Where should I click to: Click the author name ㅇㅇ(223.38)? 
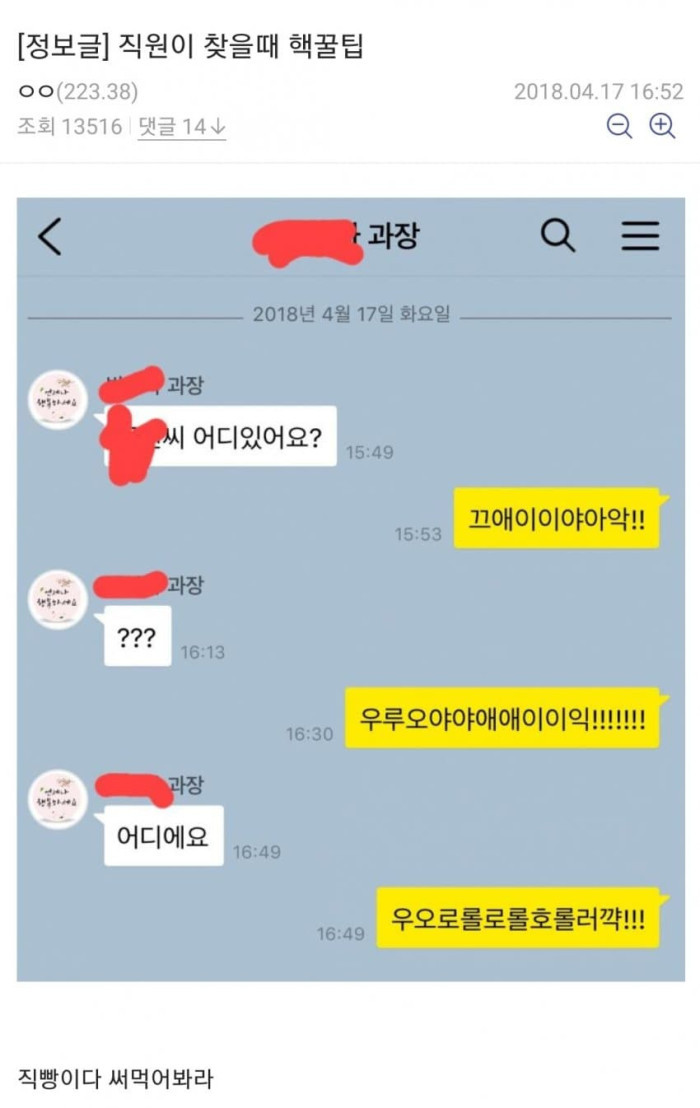click(x=78, y=91)
